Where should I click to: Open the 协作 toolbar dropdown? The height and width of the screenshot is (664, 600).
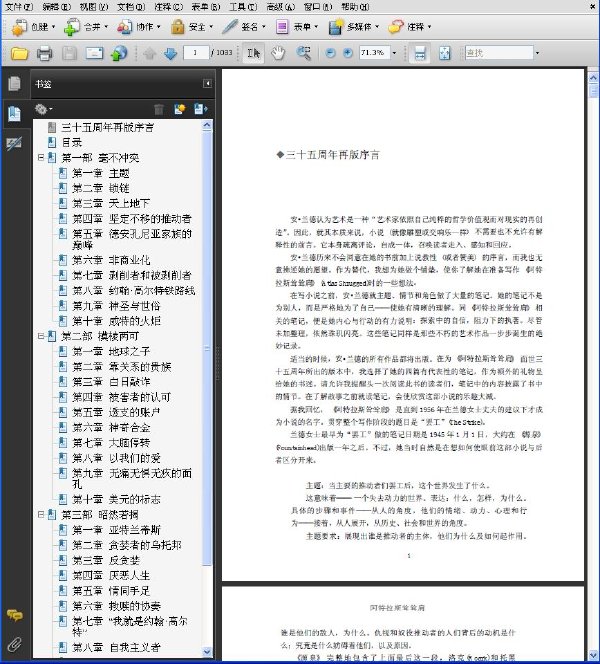(139, 27)
